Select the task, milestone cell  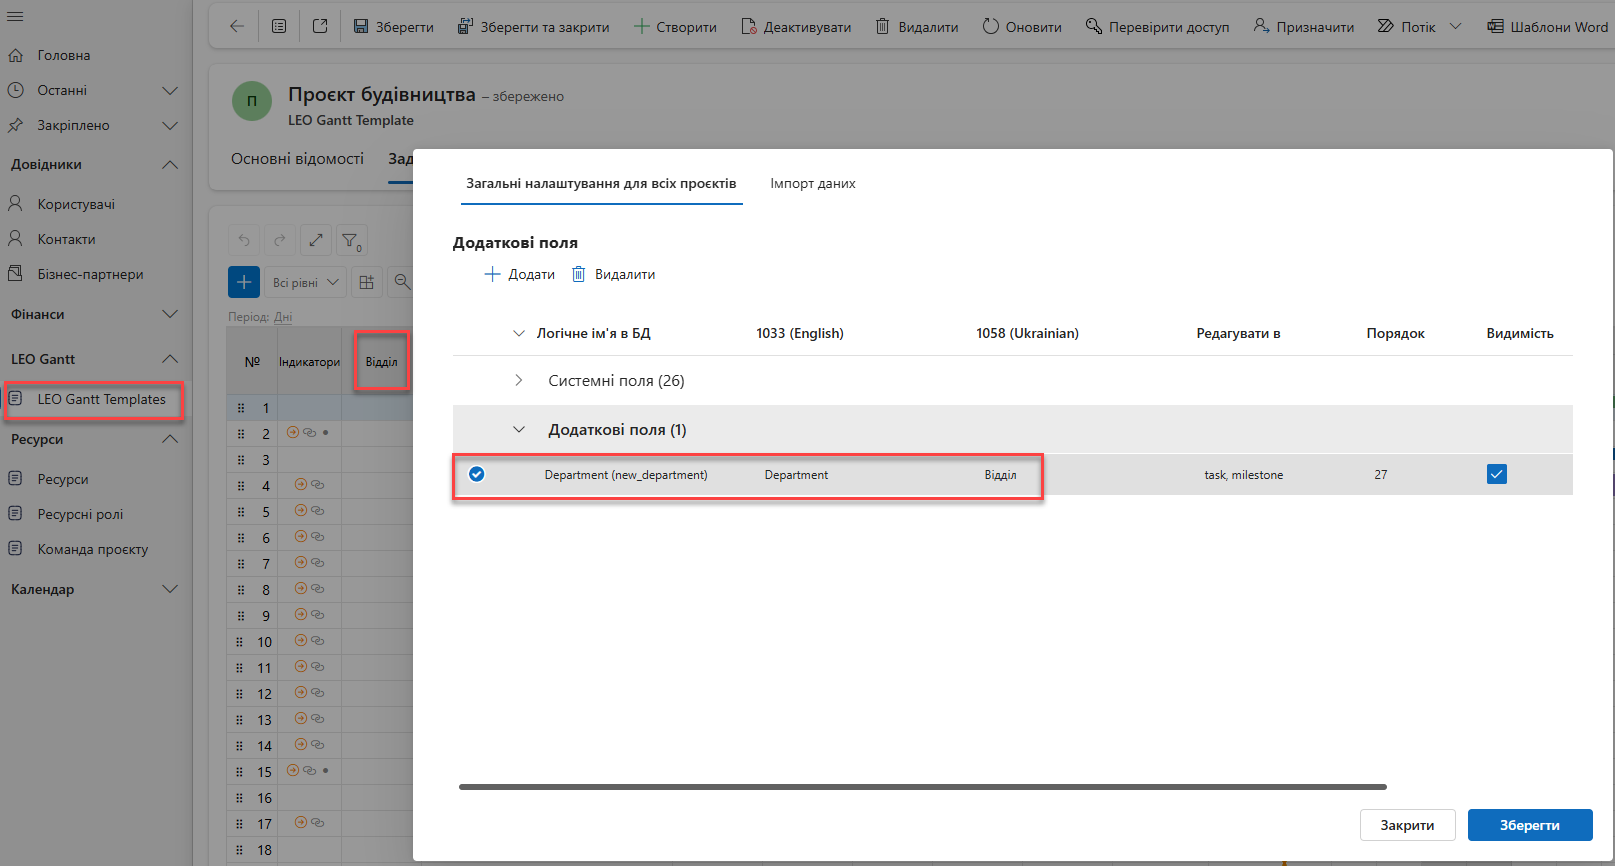click(x=1243, y=475)
